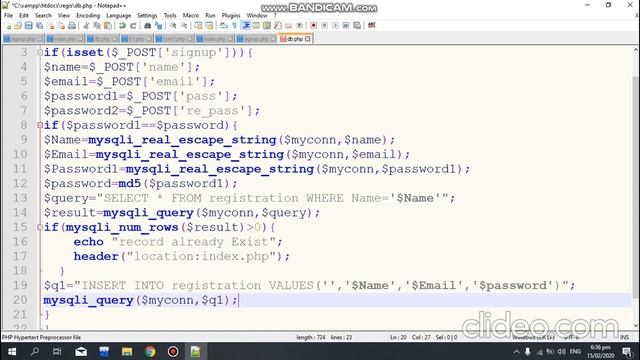The width and height of the screenshot is (640, 360).
Task: Open the Plugins menu
Action: [231, 16]
